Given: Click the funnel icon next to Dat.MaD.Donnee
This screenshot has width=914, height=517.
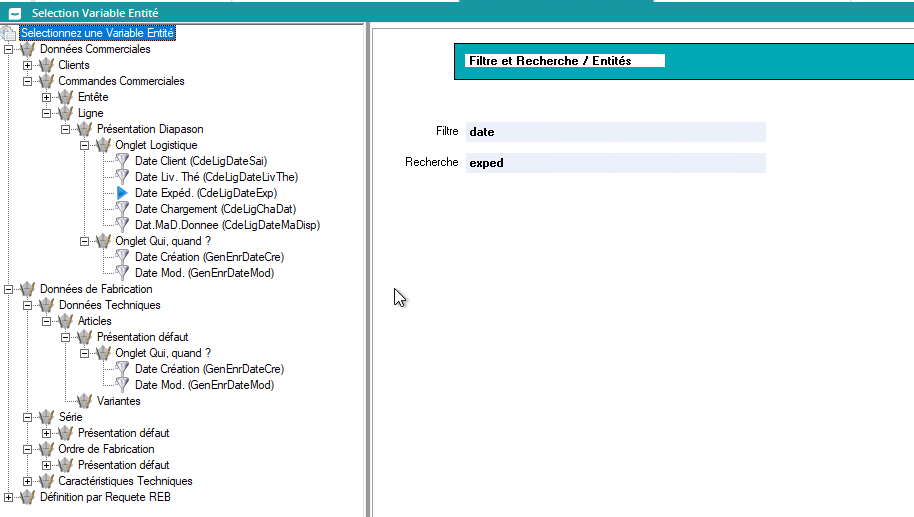Looking at the screenshot, I should (123, 225).
